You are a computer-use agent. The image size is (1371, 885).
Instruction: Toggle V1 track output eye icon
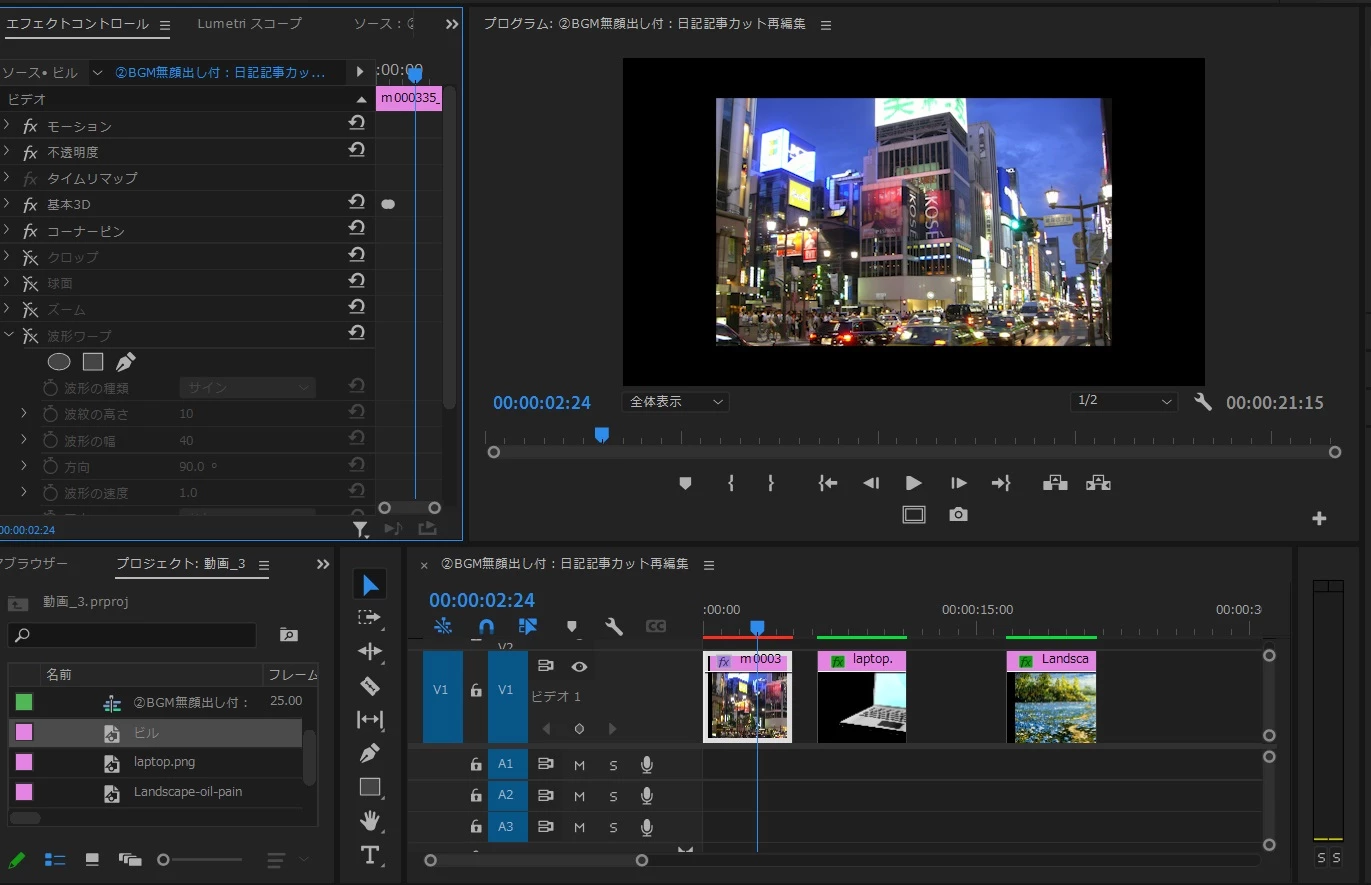579,666
